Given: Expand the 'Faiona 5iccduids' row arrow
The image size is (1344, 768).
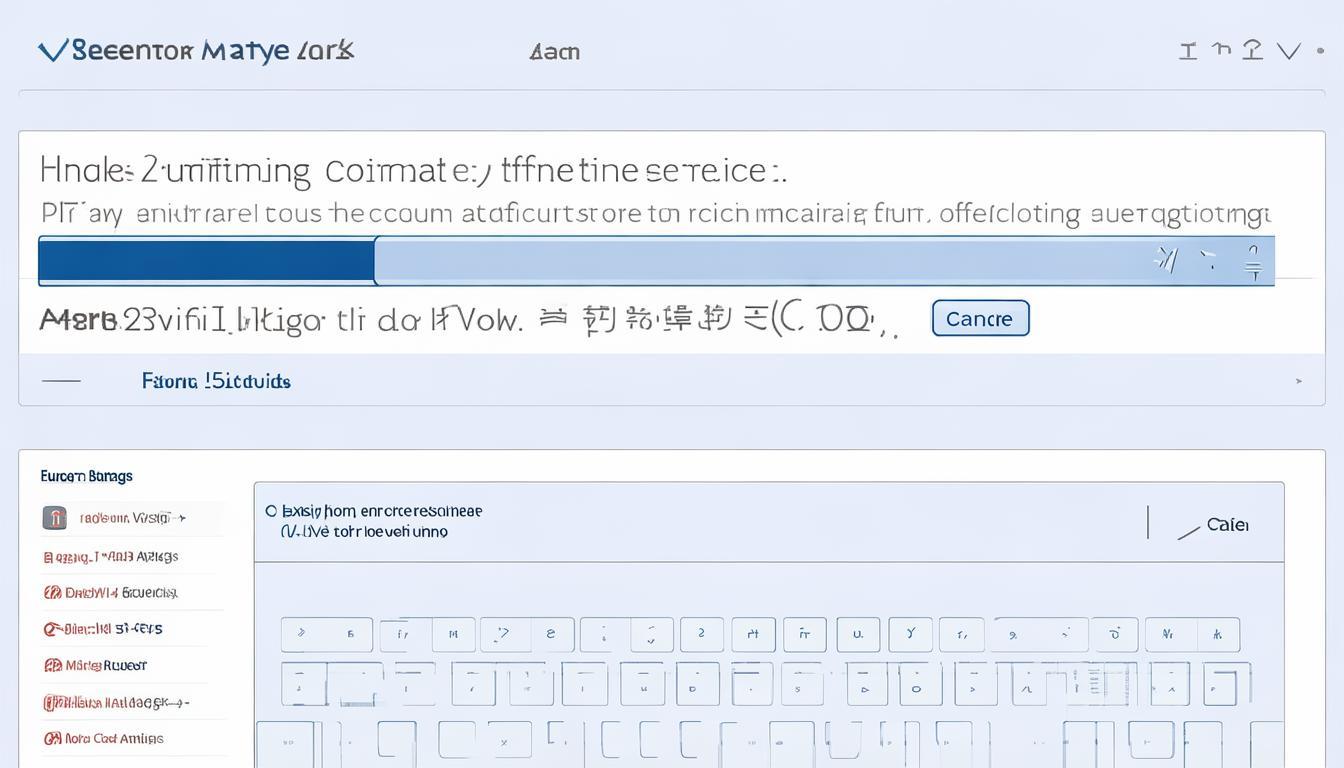Looking at the screenshot, I should click(x=1298, y=381).
